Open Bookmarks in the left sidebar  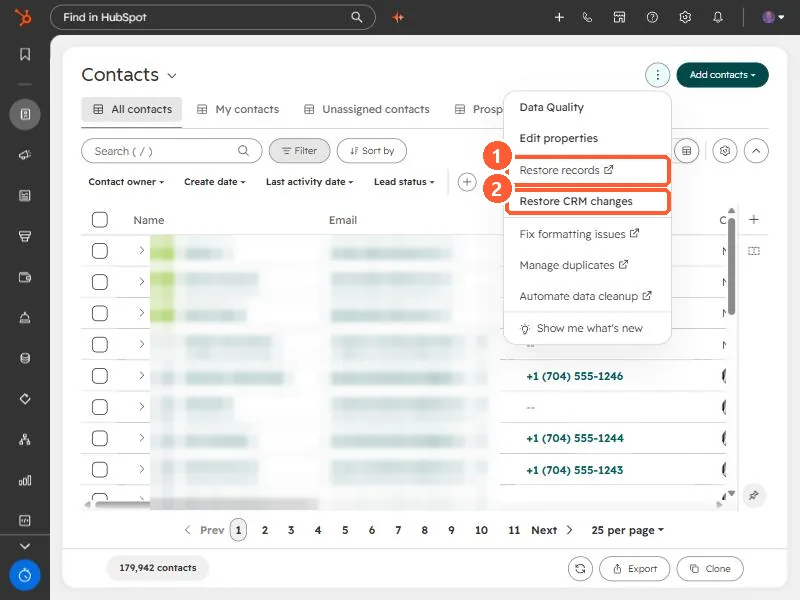24,54
